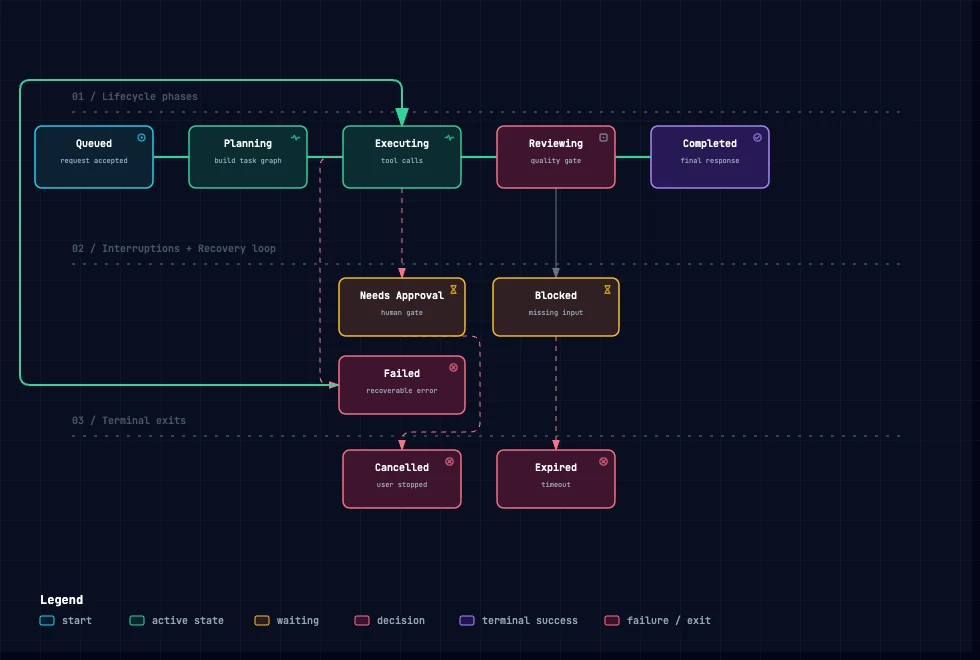Click the hourglass icon in Needs Approval node

453,289
